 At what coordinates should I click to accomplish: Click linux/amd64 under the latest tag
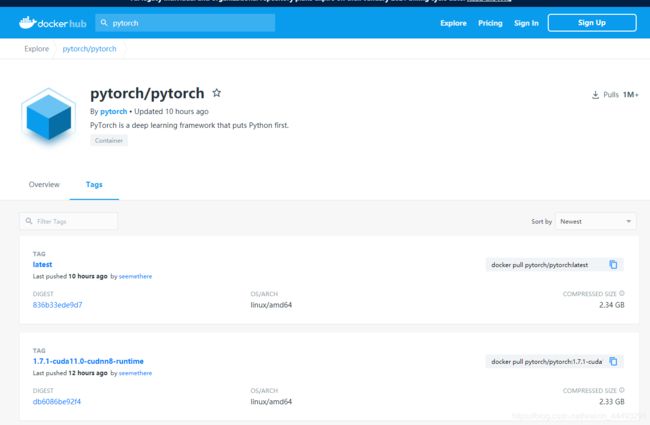coord(271,305)
